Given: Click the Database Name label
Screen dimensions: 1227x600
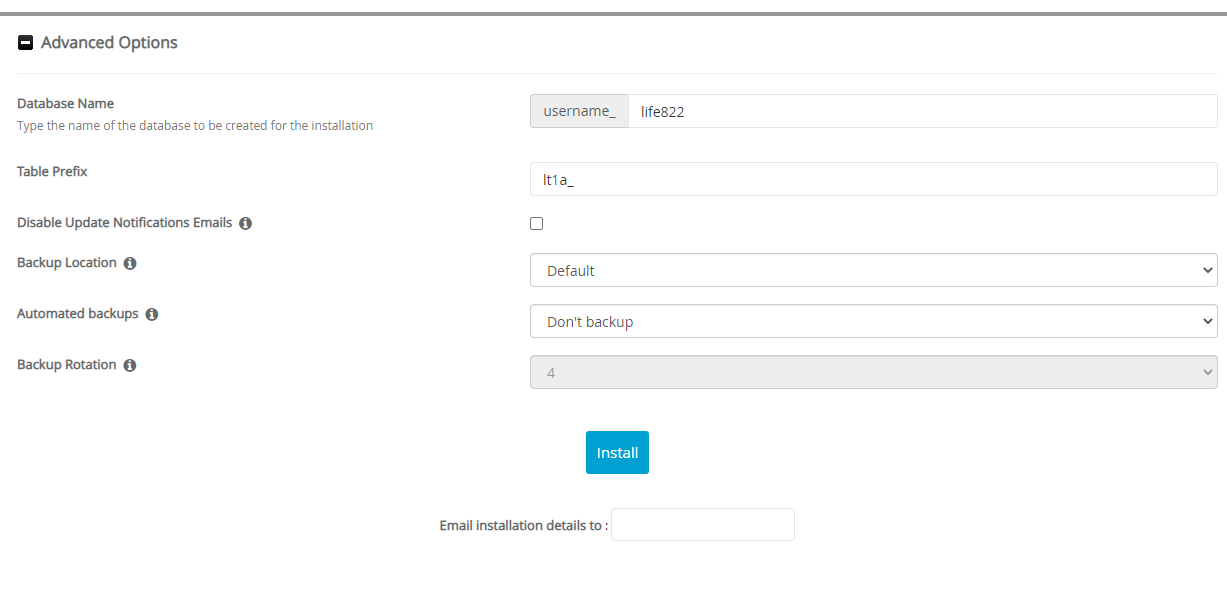Looking at the screenshot, I should [66, 103].
